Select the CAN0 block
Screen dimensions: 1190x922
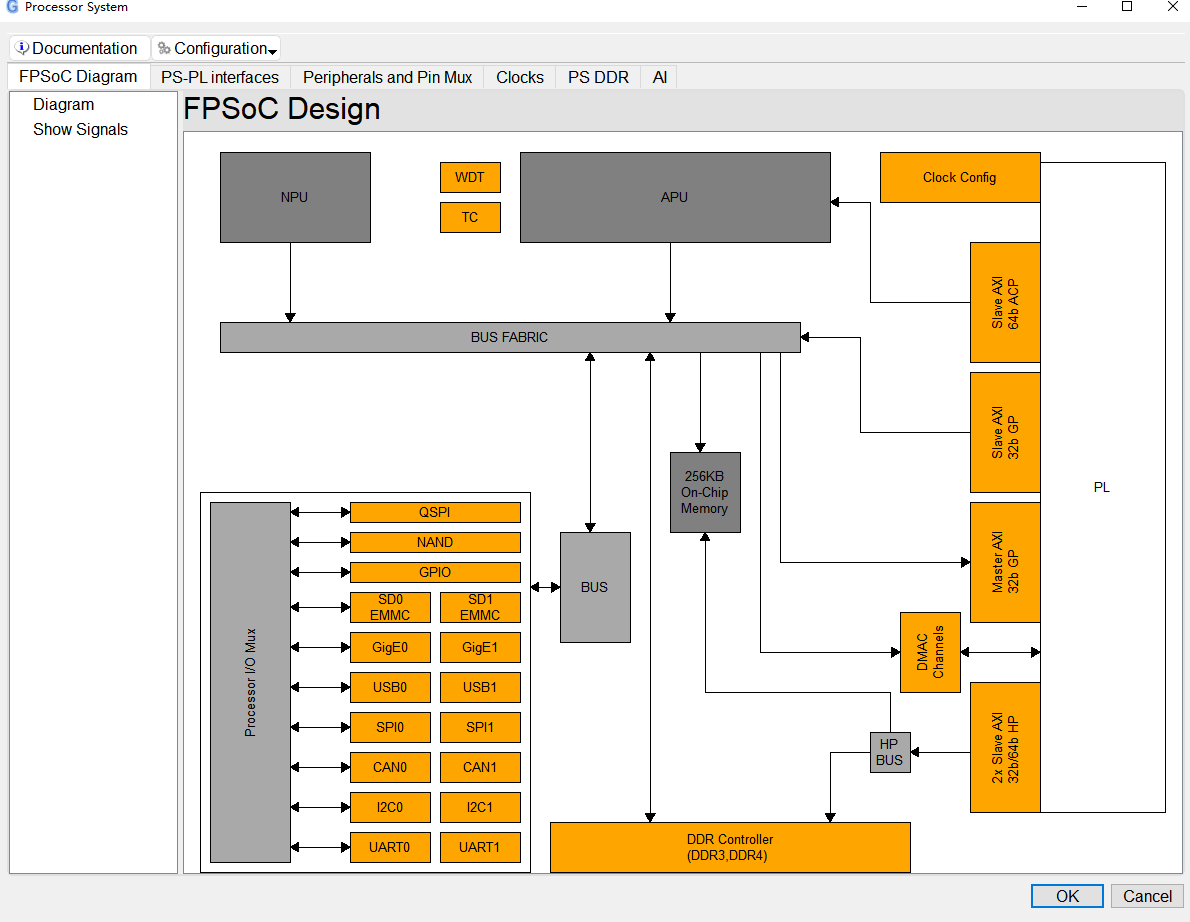coord(390,768)
